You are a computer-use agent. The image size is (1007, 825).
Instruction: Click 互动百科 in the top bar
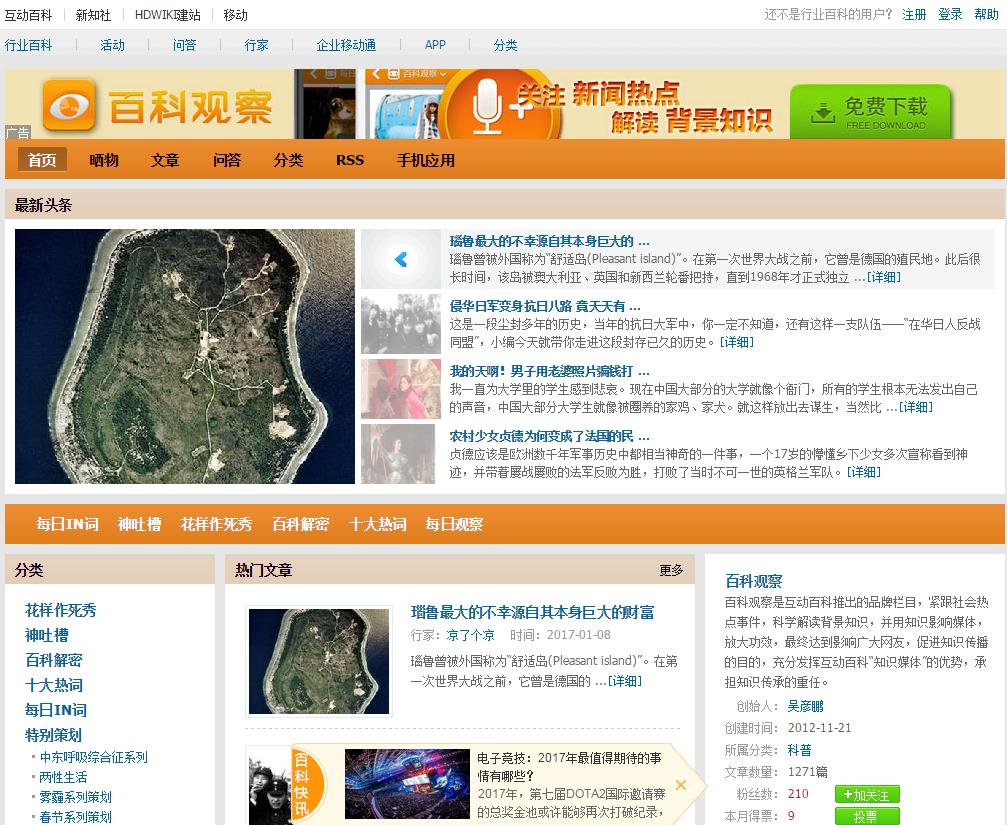point(28,15)
